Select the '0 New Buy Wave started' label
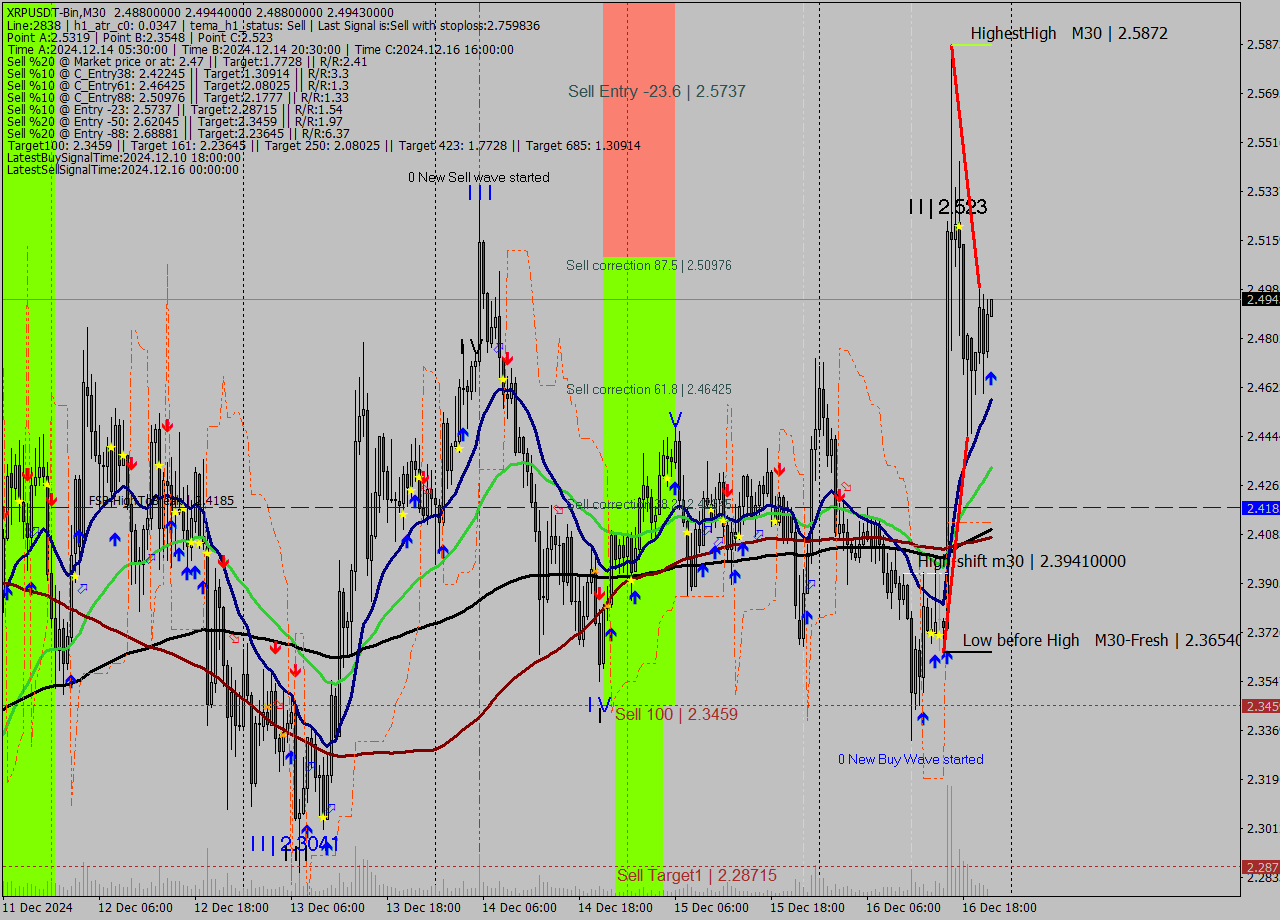Screen dimensions: 1280x920 point(910,759)
